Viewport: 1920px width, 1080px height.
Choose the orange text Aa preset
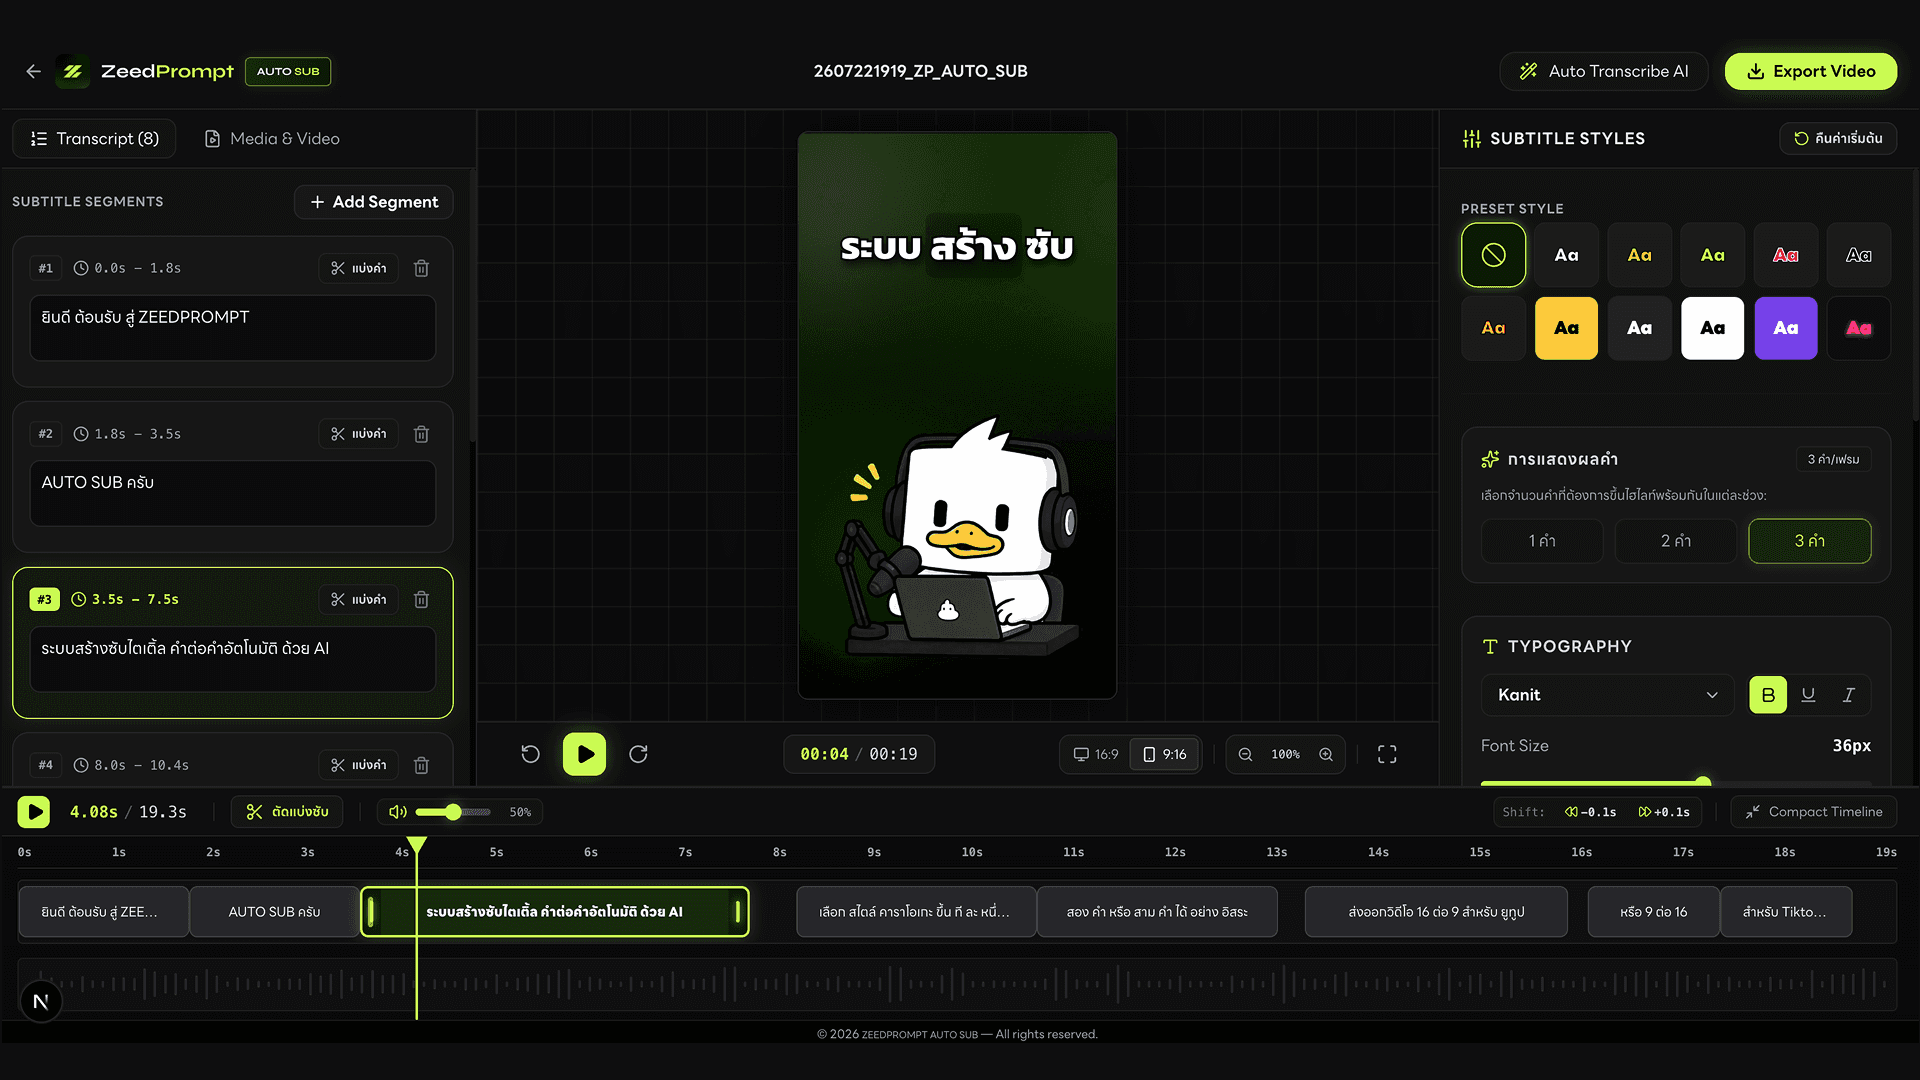[x=1493, y=328]
